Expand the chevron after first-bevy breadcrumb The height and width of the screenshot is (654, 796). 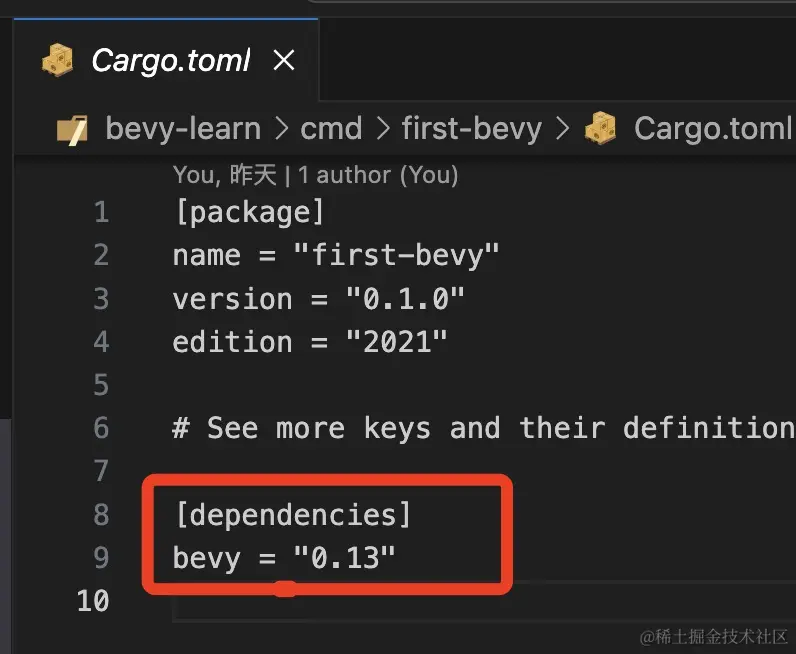(x=562, y=129)
